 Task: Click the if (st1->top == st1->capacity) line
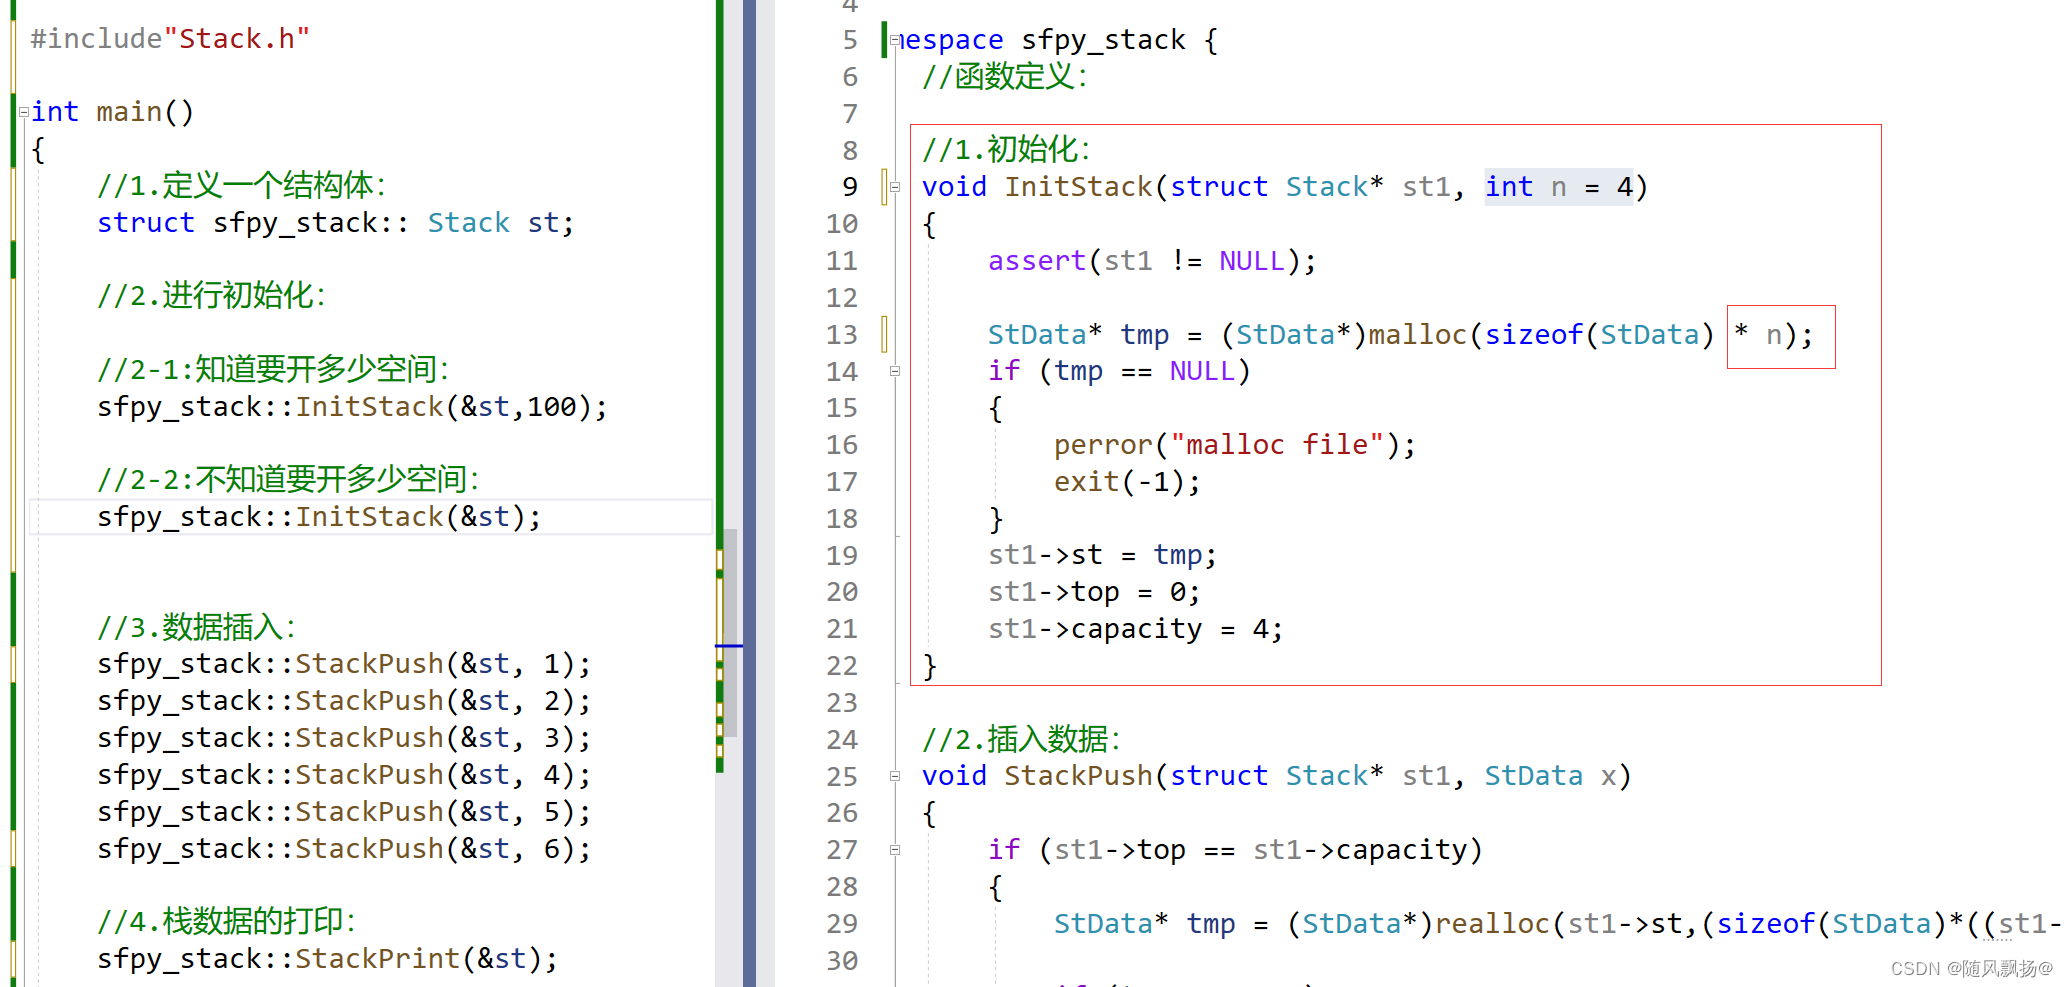pyautogui.click(x=1236, y=850)
